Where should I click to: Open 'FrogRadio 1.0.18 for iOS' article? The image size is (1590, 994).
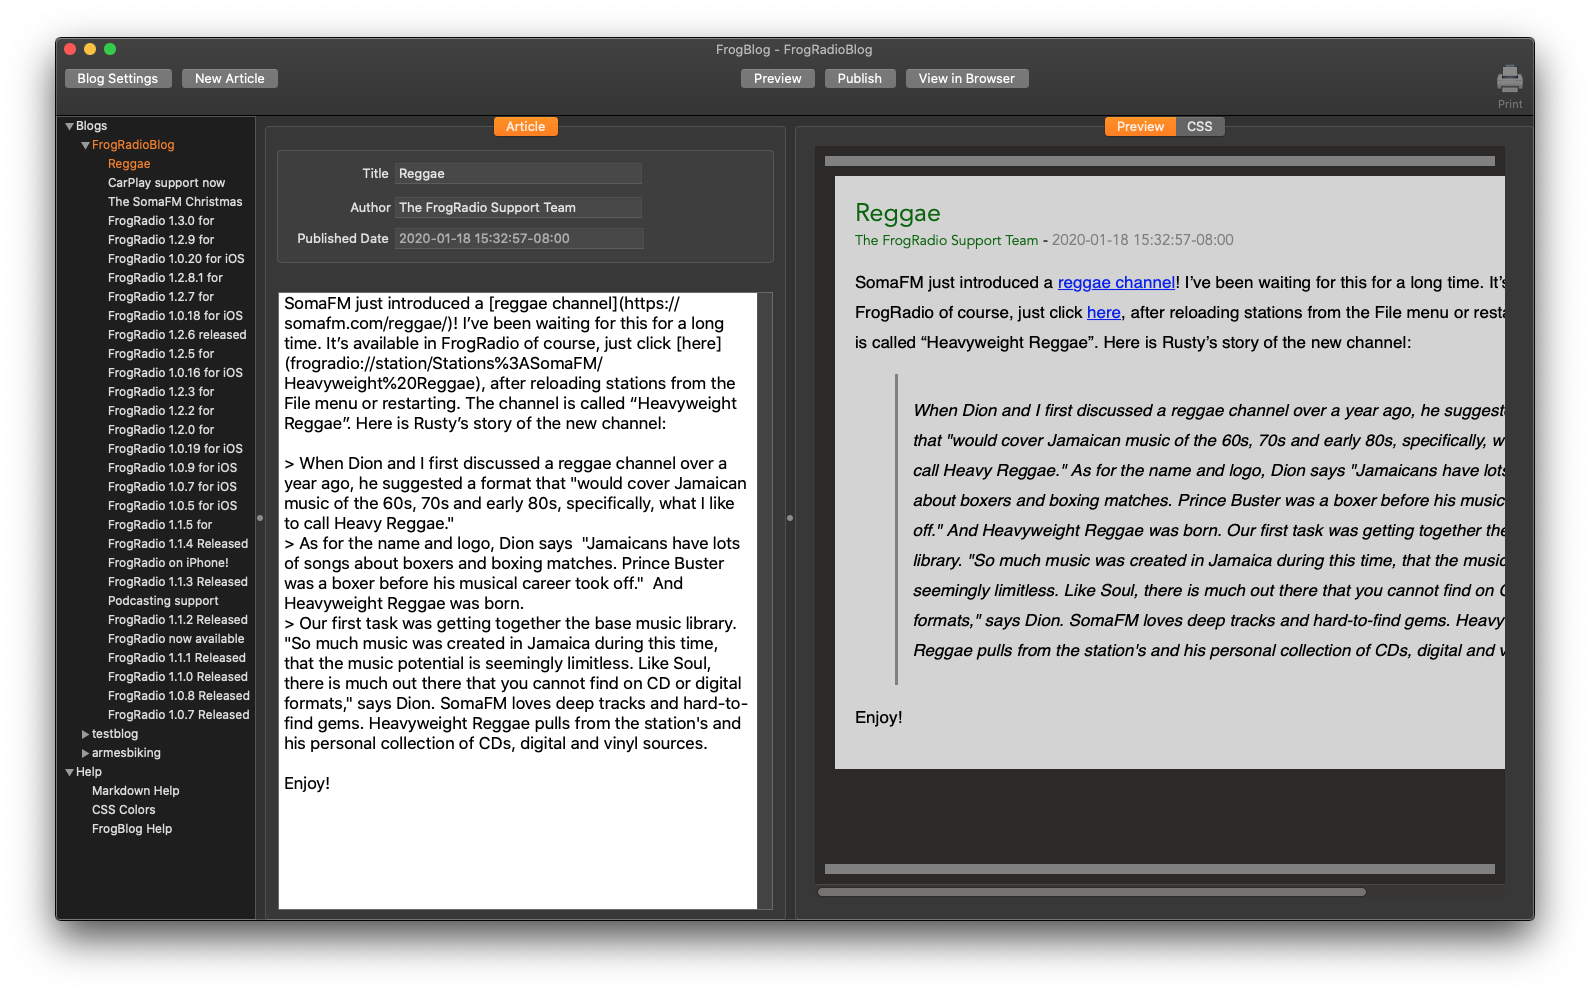coord(175,316)
